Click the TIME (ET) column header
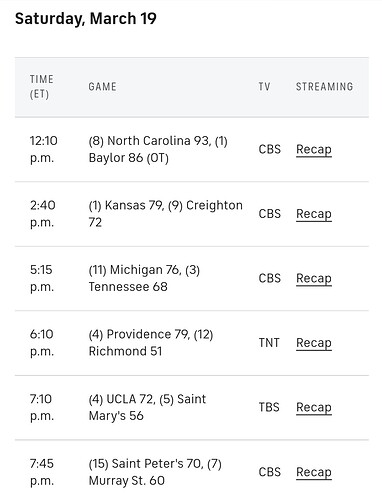Viewport: 382px width, 500px height. point(42,87)
